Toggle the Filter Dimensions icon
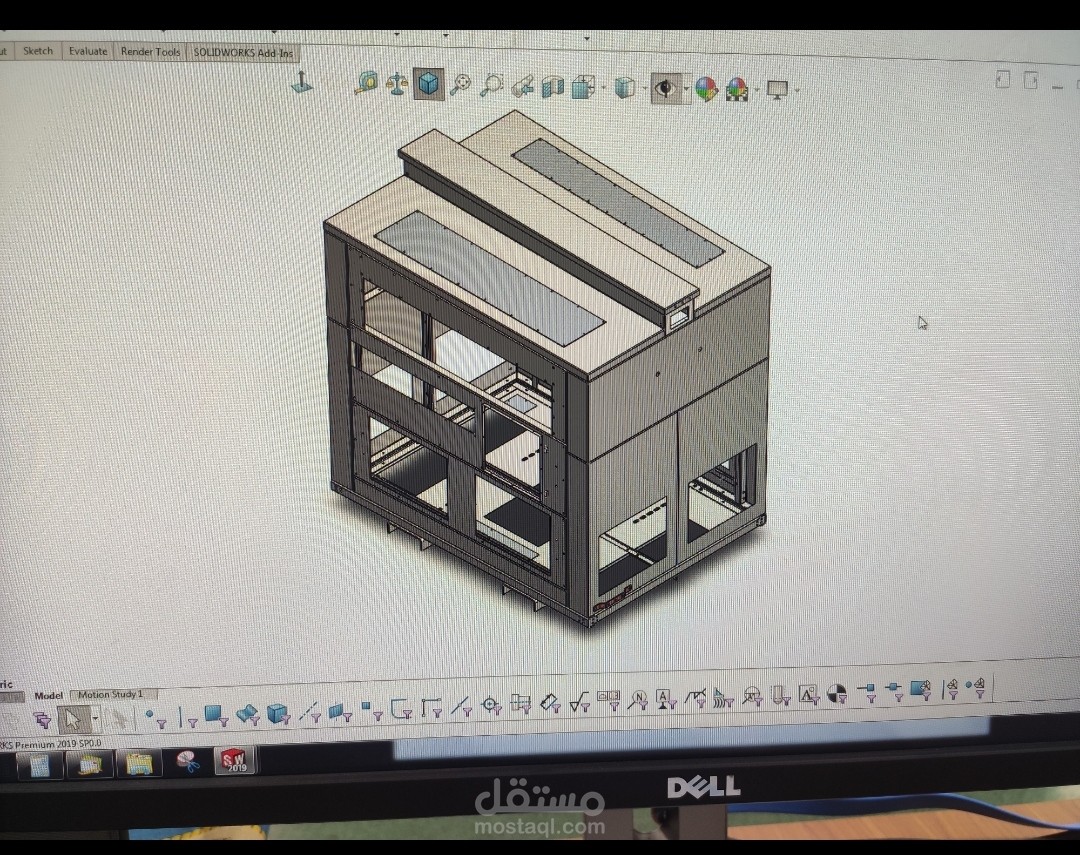The height and width of the screenshot is (855, 1080). tap(551, 703)
